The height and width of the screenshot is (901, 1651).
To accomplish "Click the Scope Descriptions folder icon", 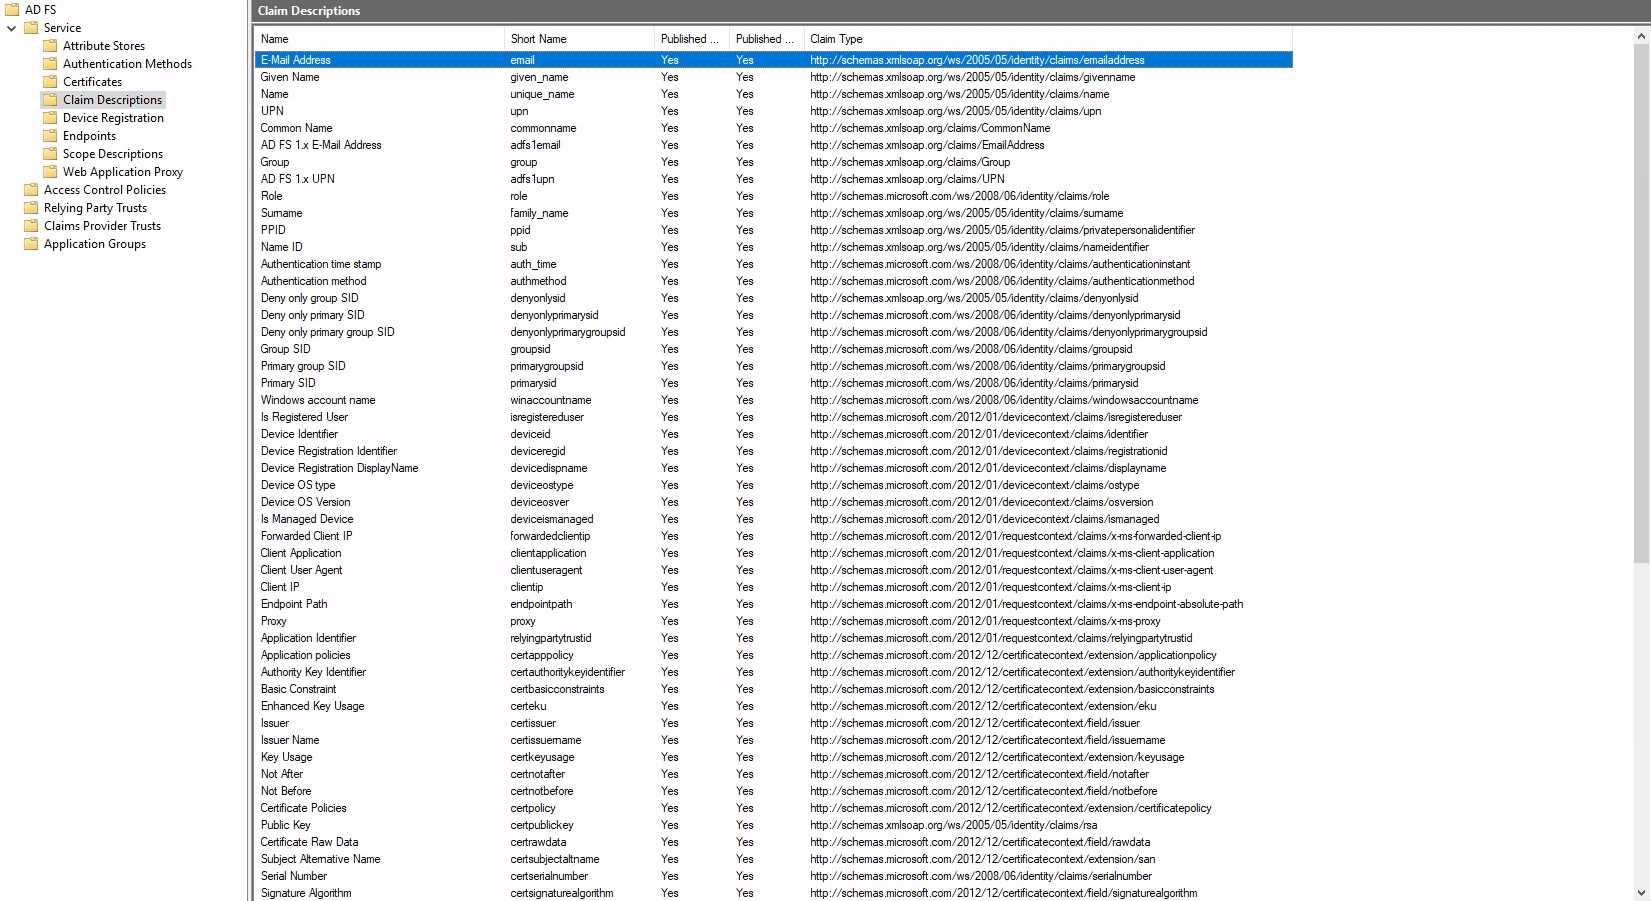I will (50, 154).
